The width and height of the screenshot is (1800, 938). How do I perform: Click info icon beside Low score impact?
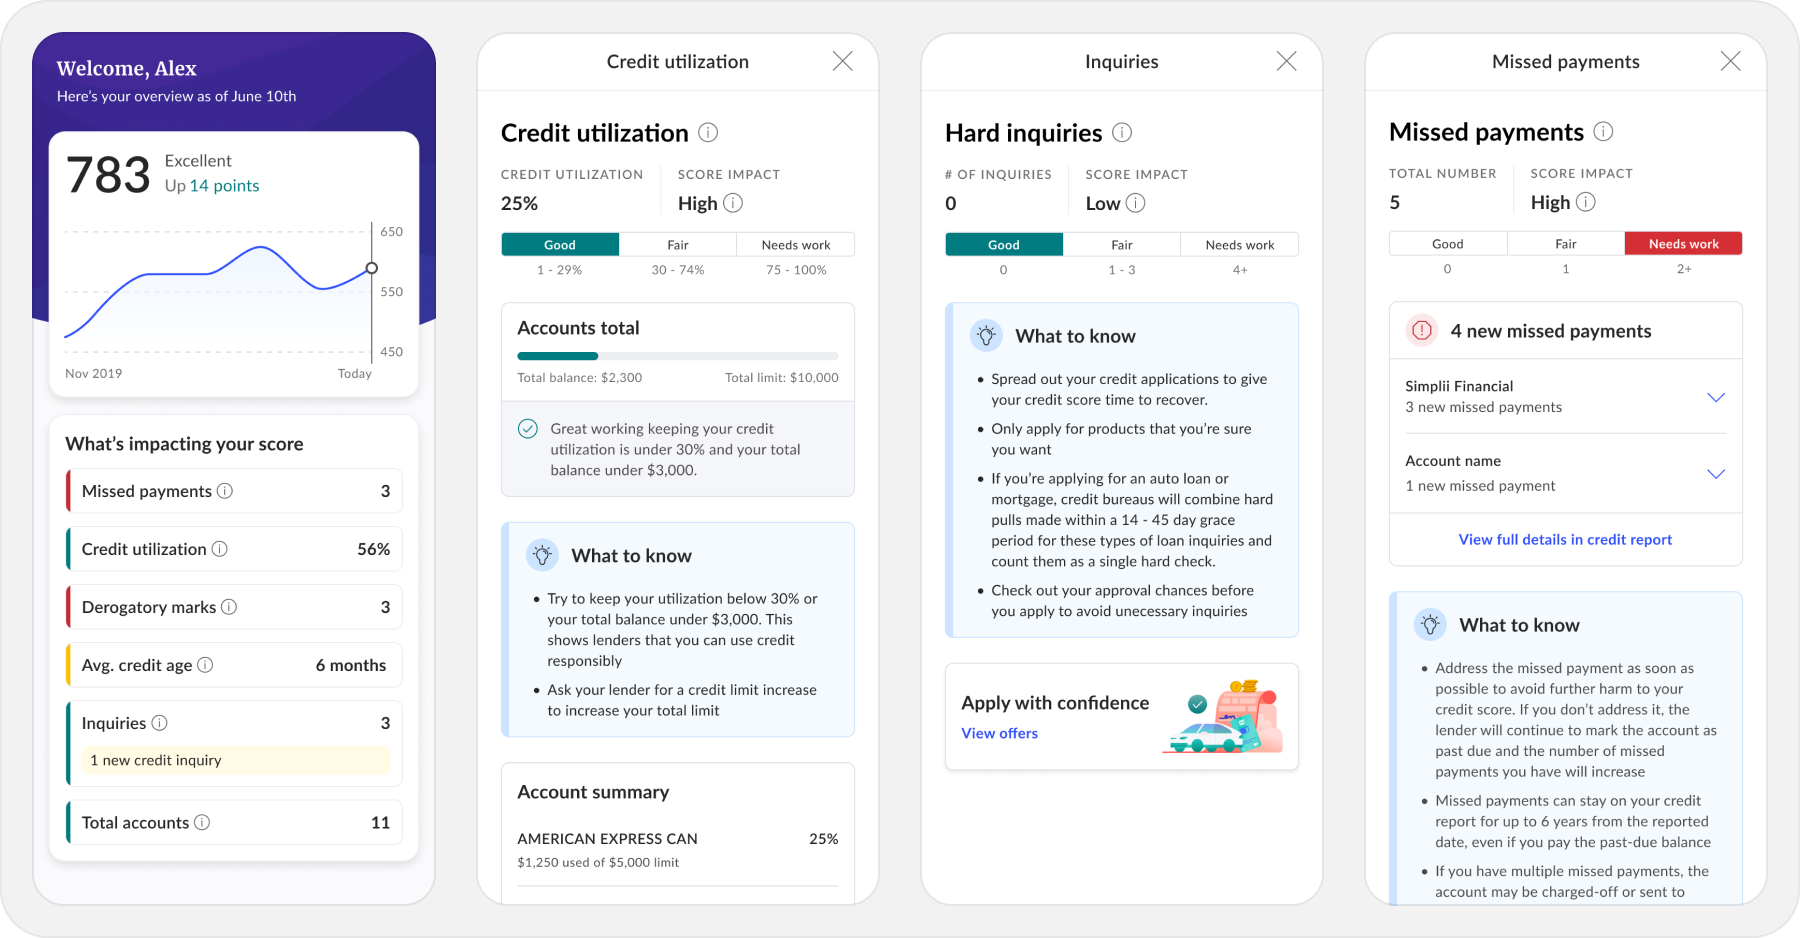[x=1135, y=203]
